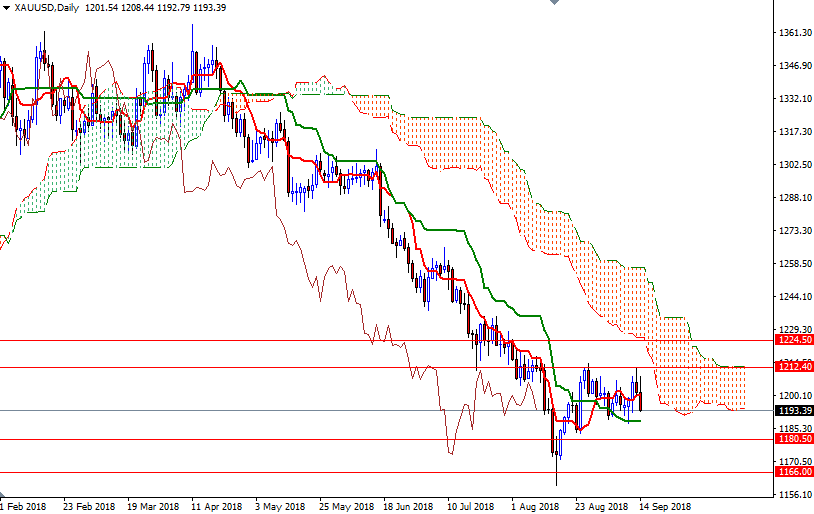Select the red 1166.00 price label
The image size is (814, 514).
[x=794, y=472]
